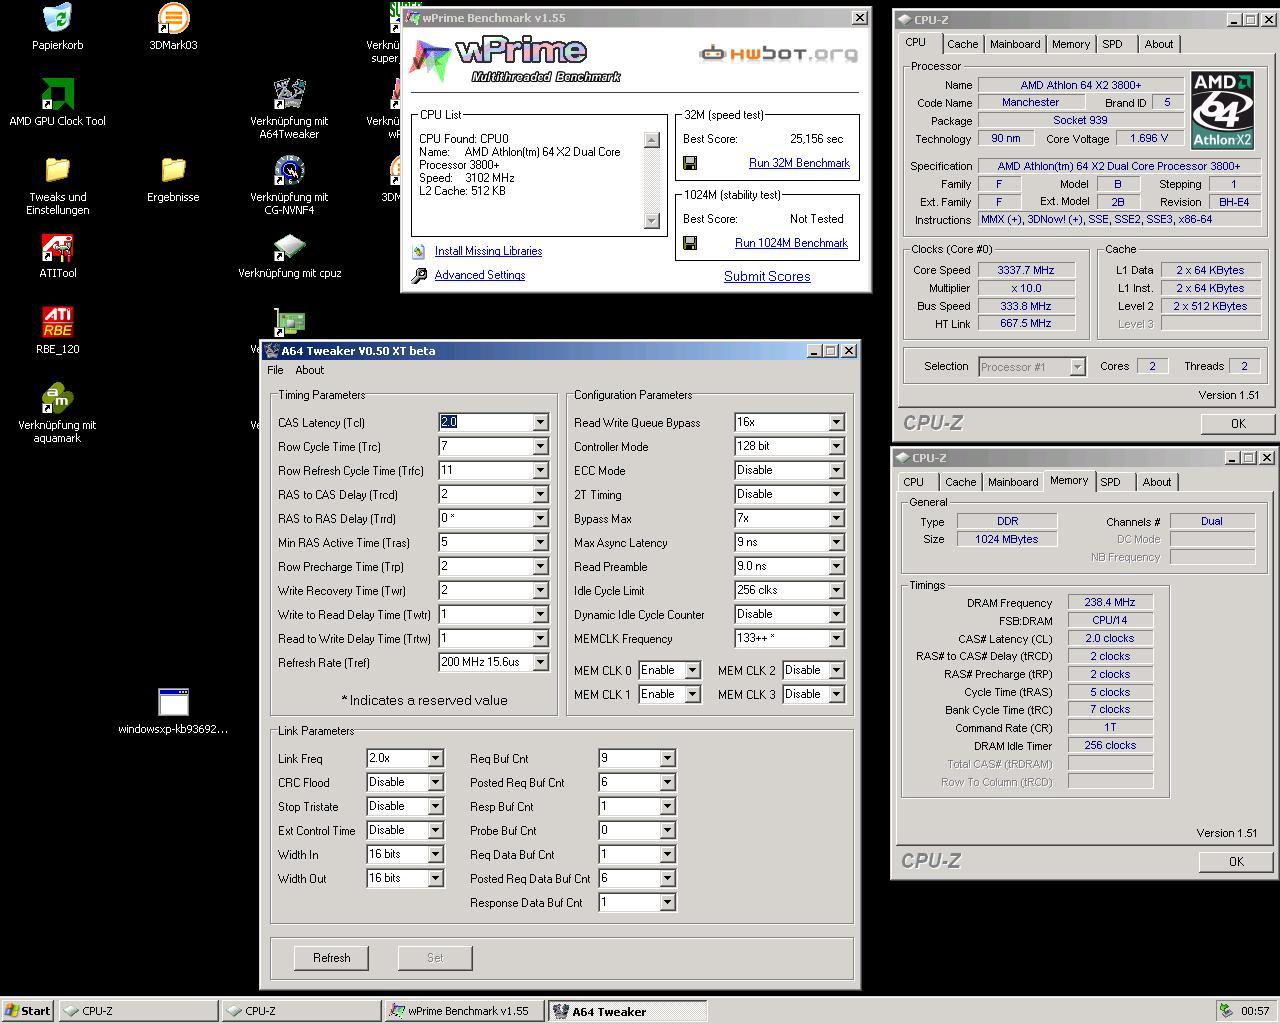Click Install Missing Libraries link

488,251
